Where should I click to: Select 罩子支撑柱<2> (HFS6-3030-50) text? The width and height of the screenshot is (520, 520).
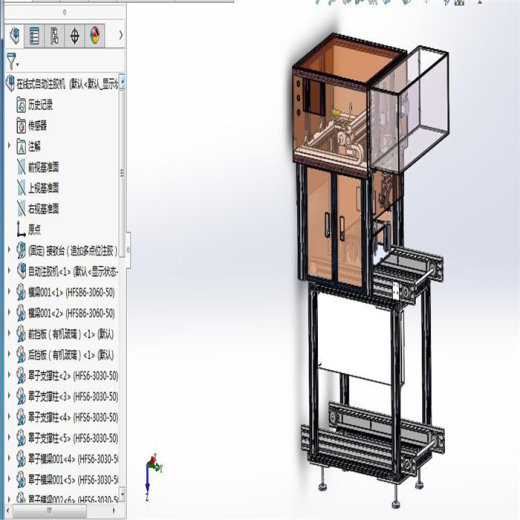(x=73, y=376)
